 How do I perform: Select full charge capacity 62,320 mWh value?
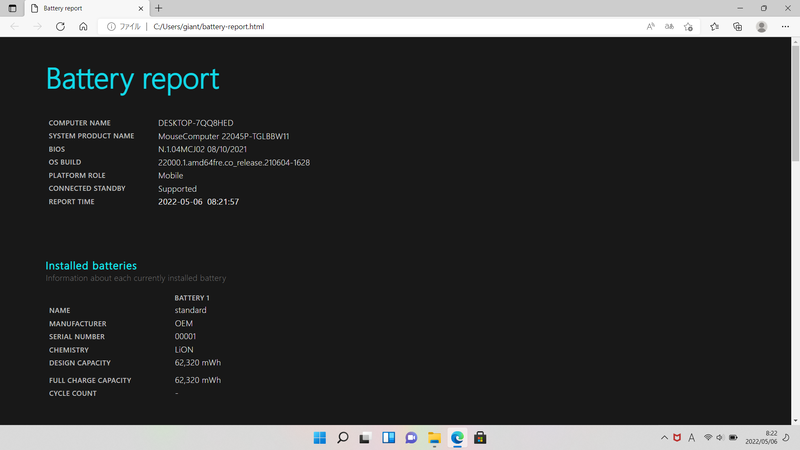pos(197,380)
